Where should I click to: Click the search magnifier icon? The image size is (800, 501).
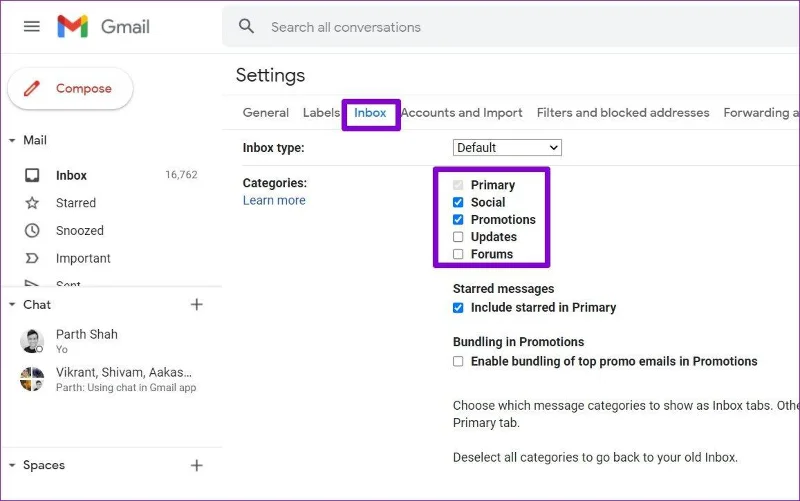[246, 27]
